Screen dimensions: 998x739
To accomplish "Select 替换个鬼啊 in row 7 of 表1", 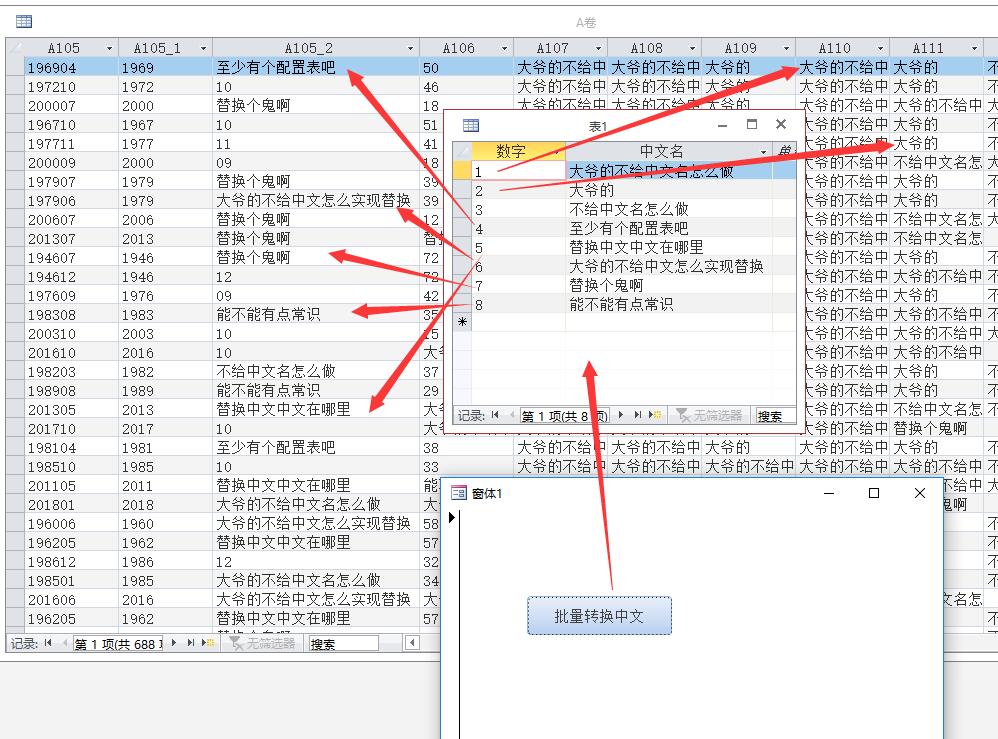I will click(x=669, y=285).
